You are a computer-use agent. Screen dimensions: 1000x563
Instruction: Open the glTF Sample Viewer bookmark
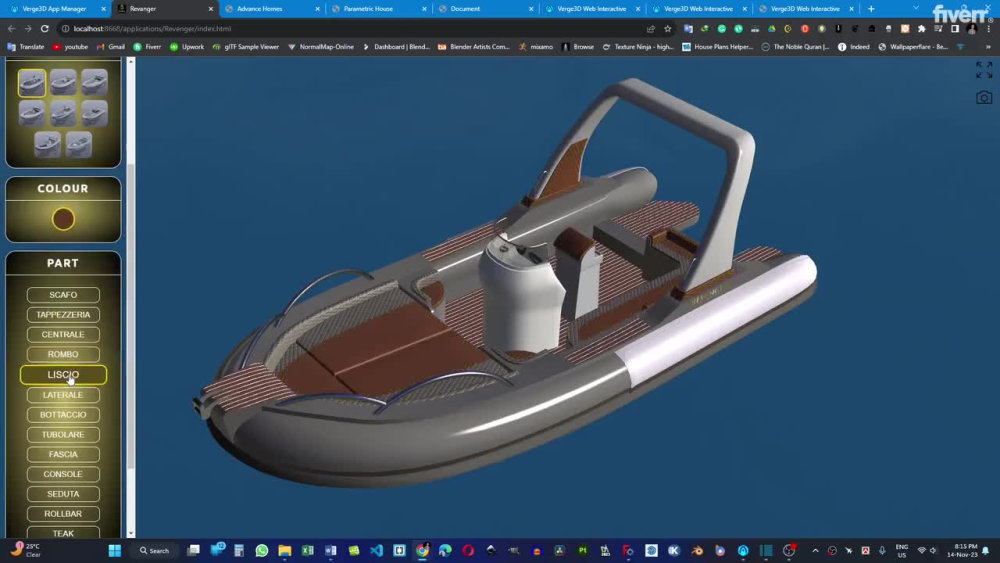(x=246, y=47)
